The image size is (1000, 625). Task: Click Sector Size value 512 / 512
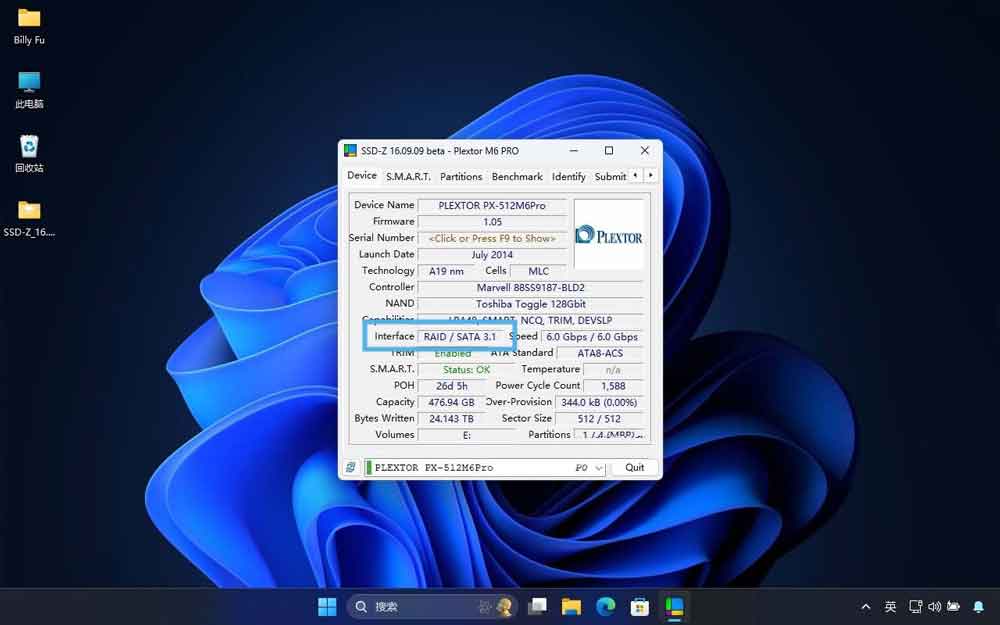pos(599,419)
